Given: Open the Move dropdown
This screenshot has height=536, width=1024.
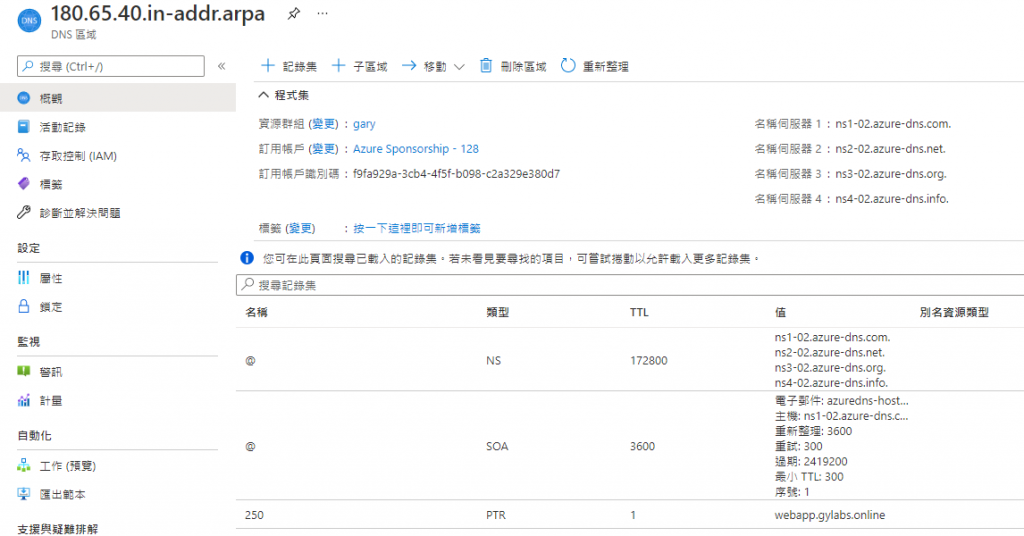Looking at the screenshot, I should 432,66.
